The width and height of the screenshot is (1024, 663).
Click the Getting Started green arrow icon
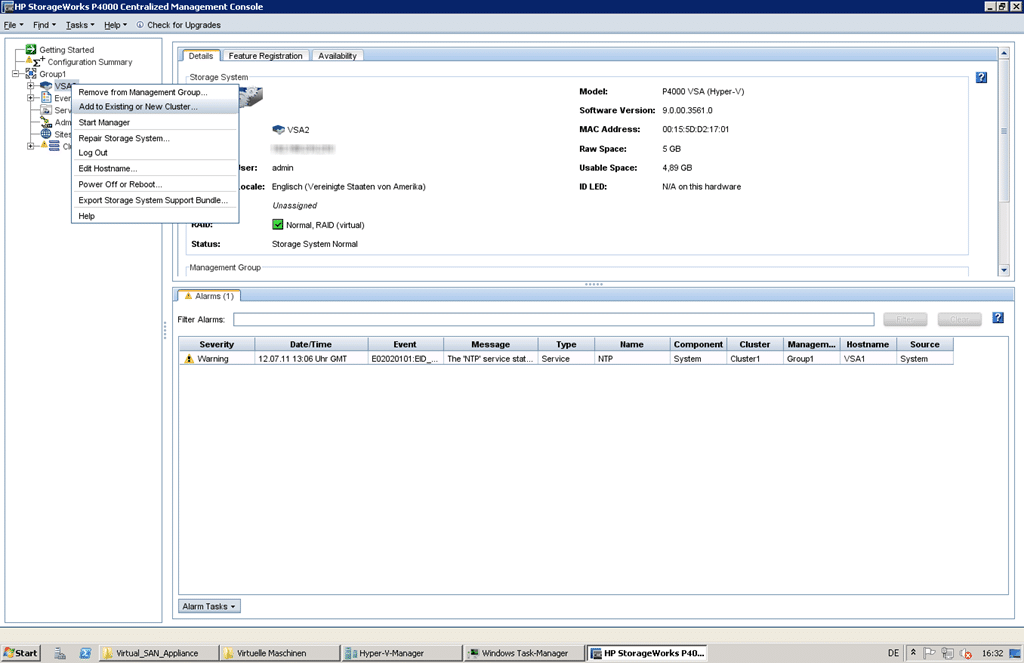[31, 50]
